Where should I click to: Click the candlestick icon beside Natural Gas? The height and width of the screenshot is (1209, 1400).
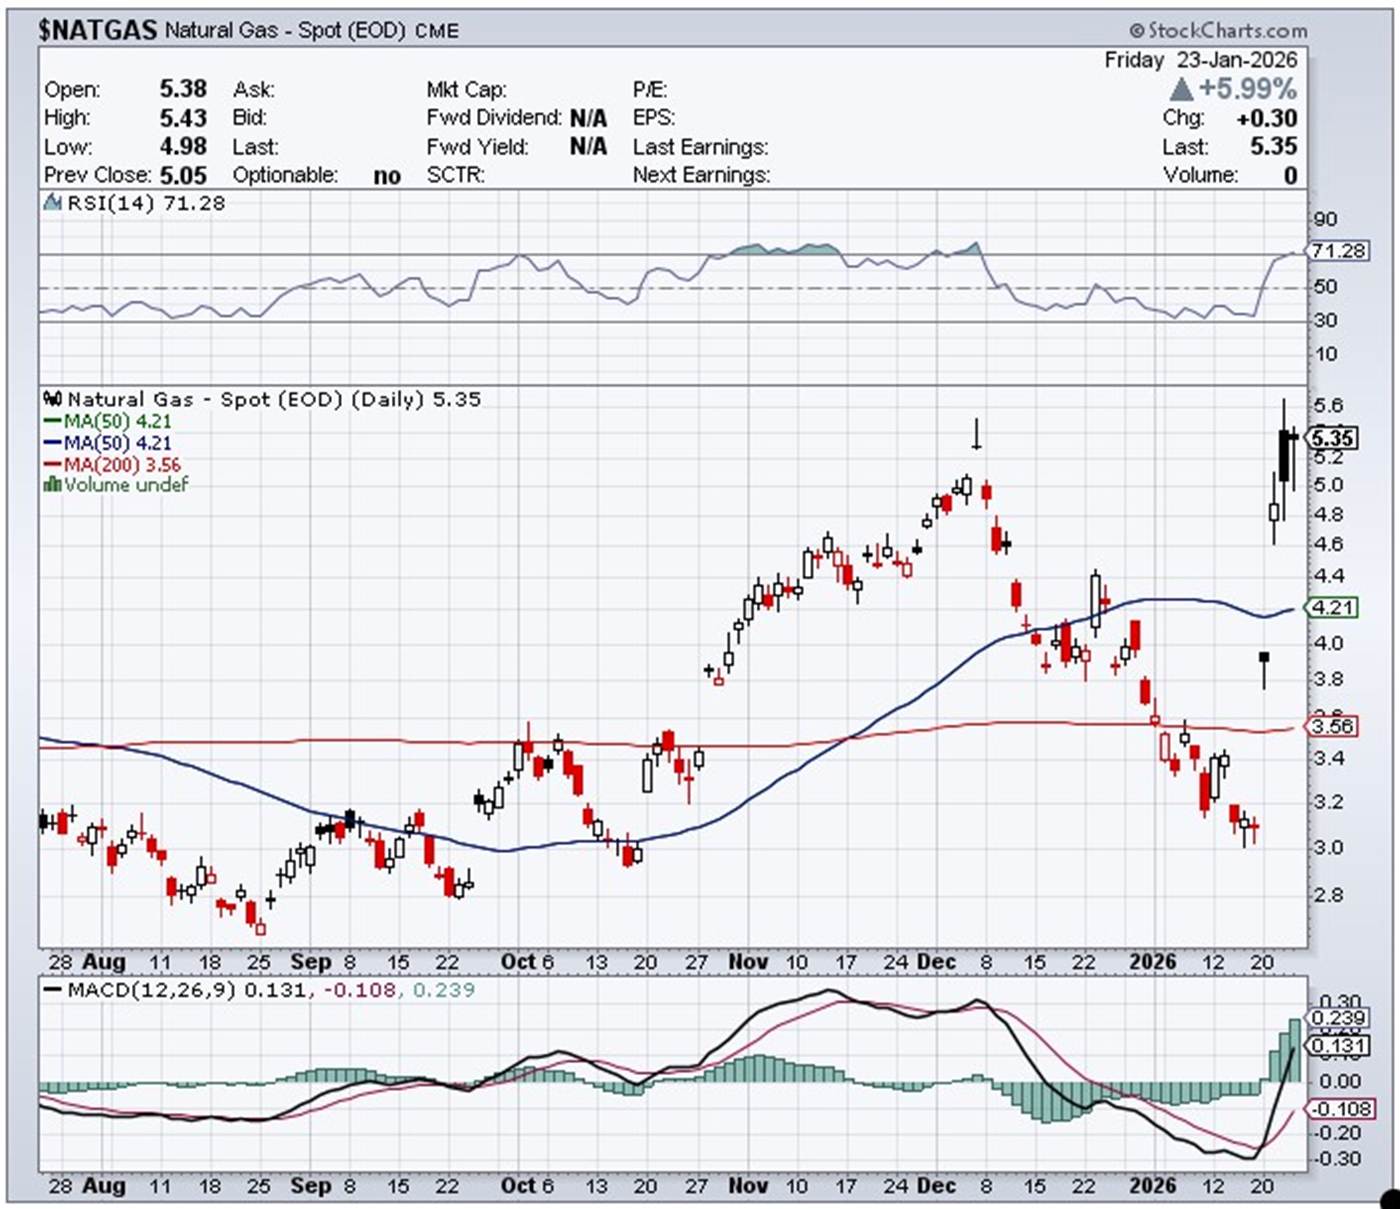click(x=53, y=399)
